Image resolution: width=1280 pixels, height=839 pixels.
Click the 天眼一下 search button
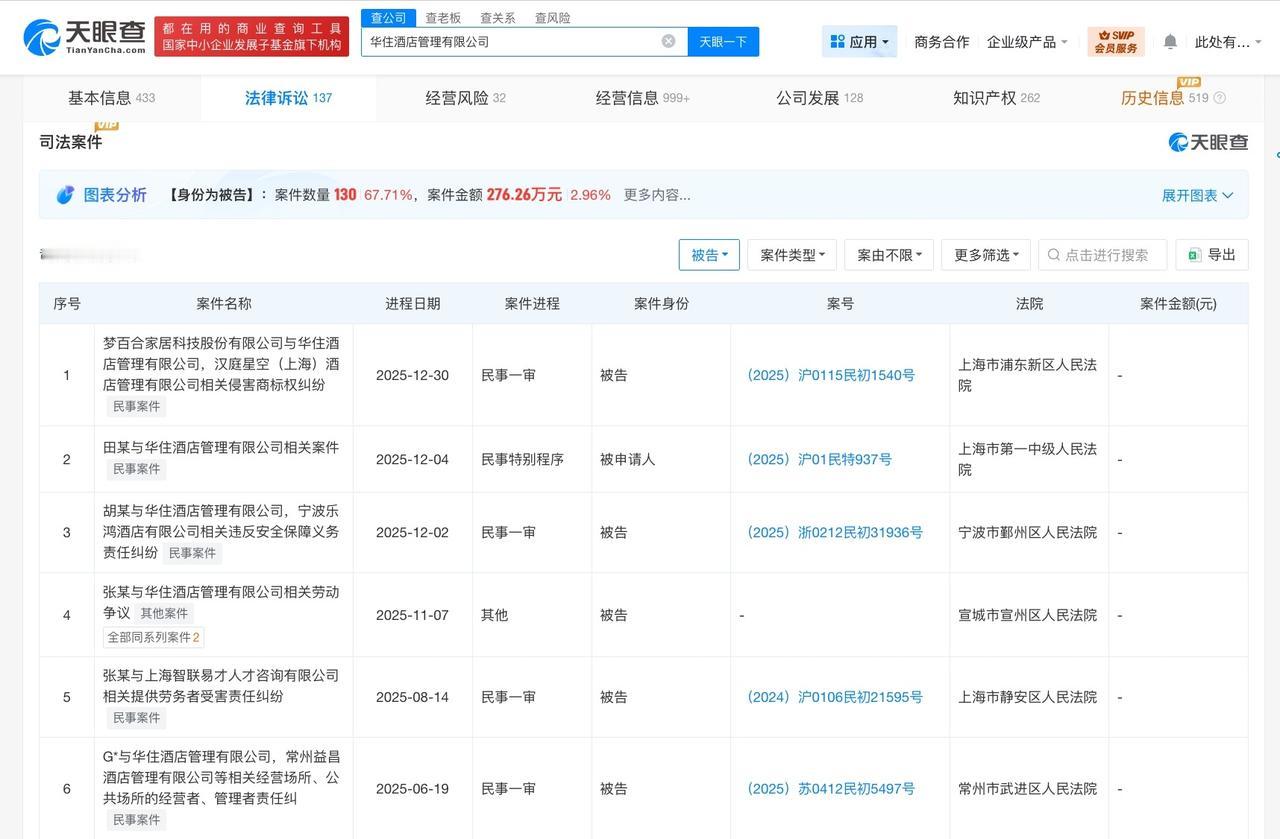[723, 40]
